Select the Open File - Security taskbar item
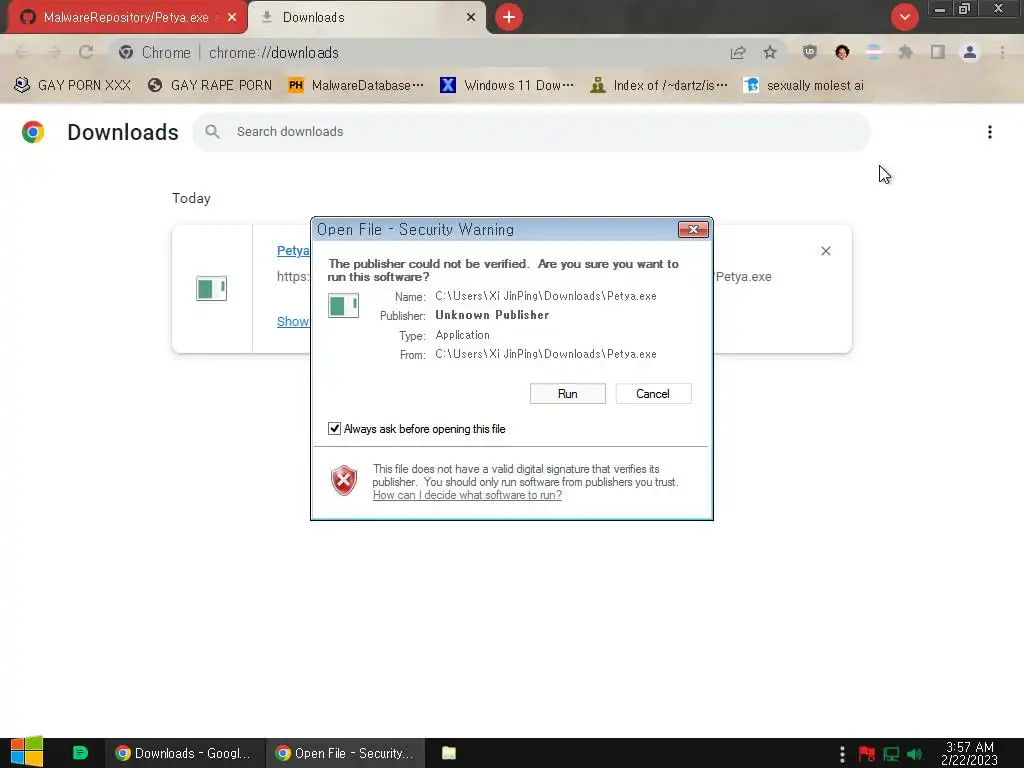This screenshot has height=768, width=1024. pyautogui.click(x=345, y=753)
